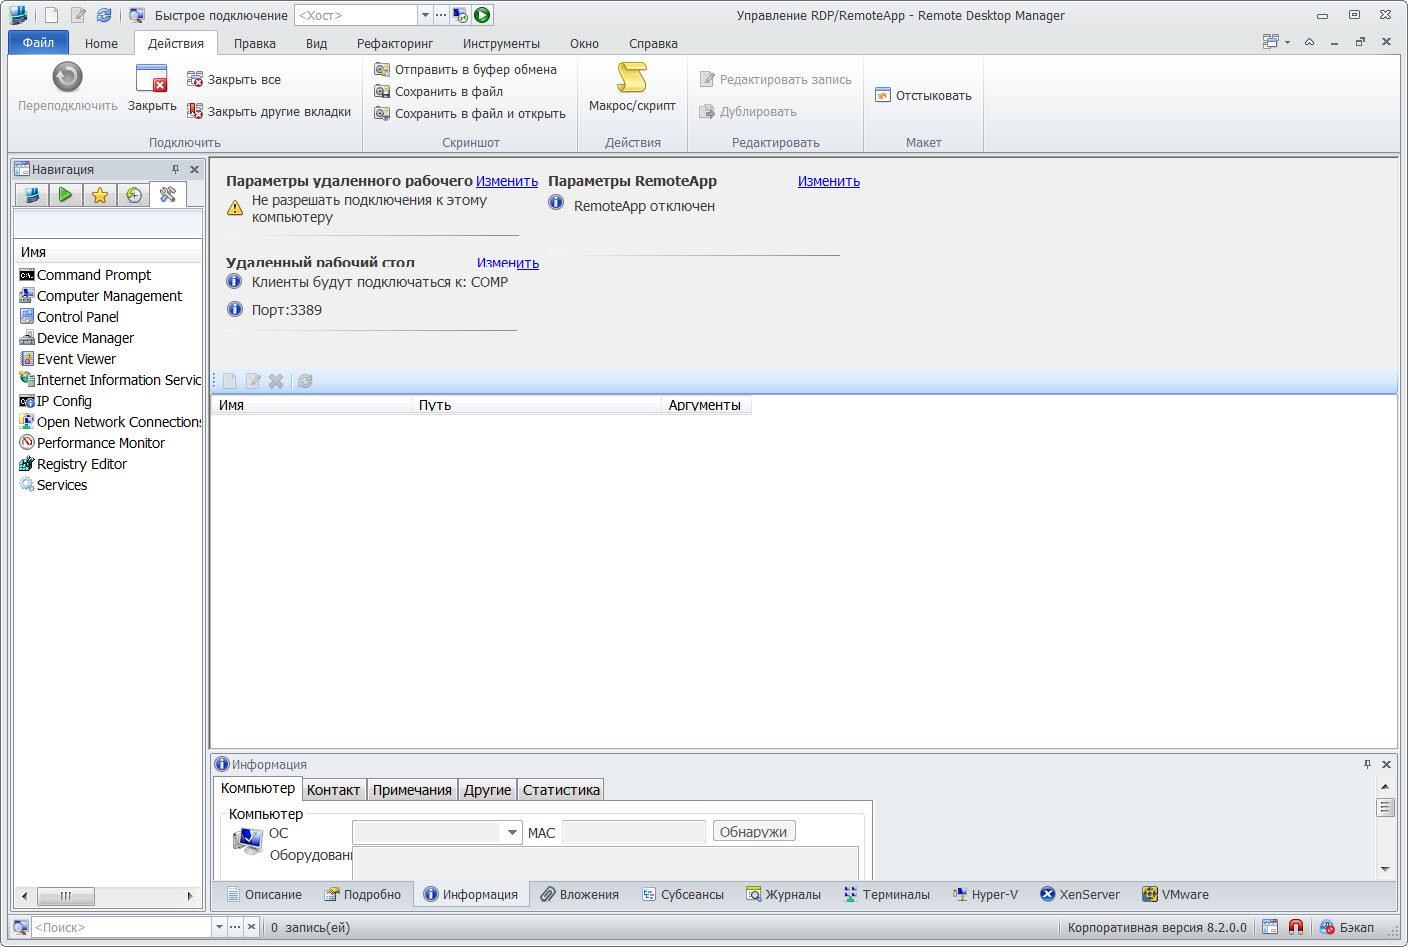Open the Файл menu
The width and height of the screenshot is (1408, 947).
pyautogui.click(x=39, y=42)
